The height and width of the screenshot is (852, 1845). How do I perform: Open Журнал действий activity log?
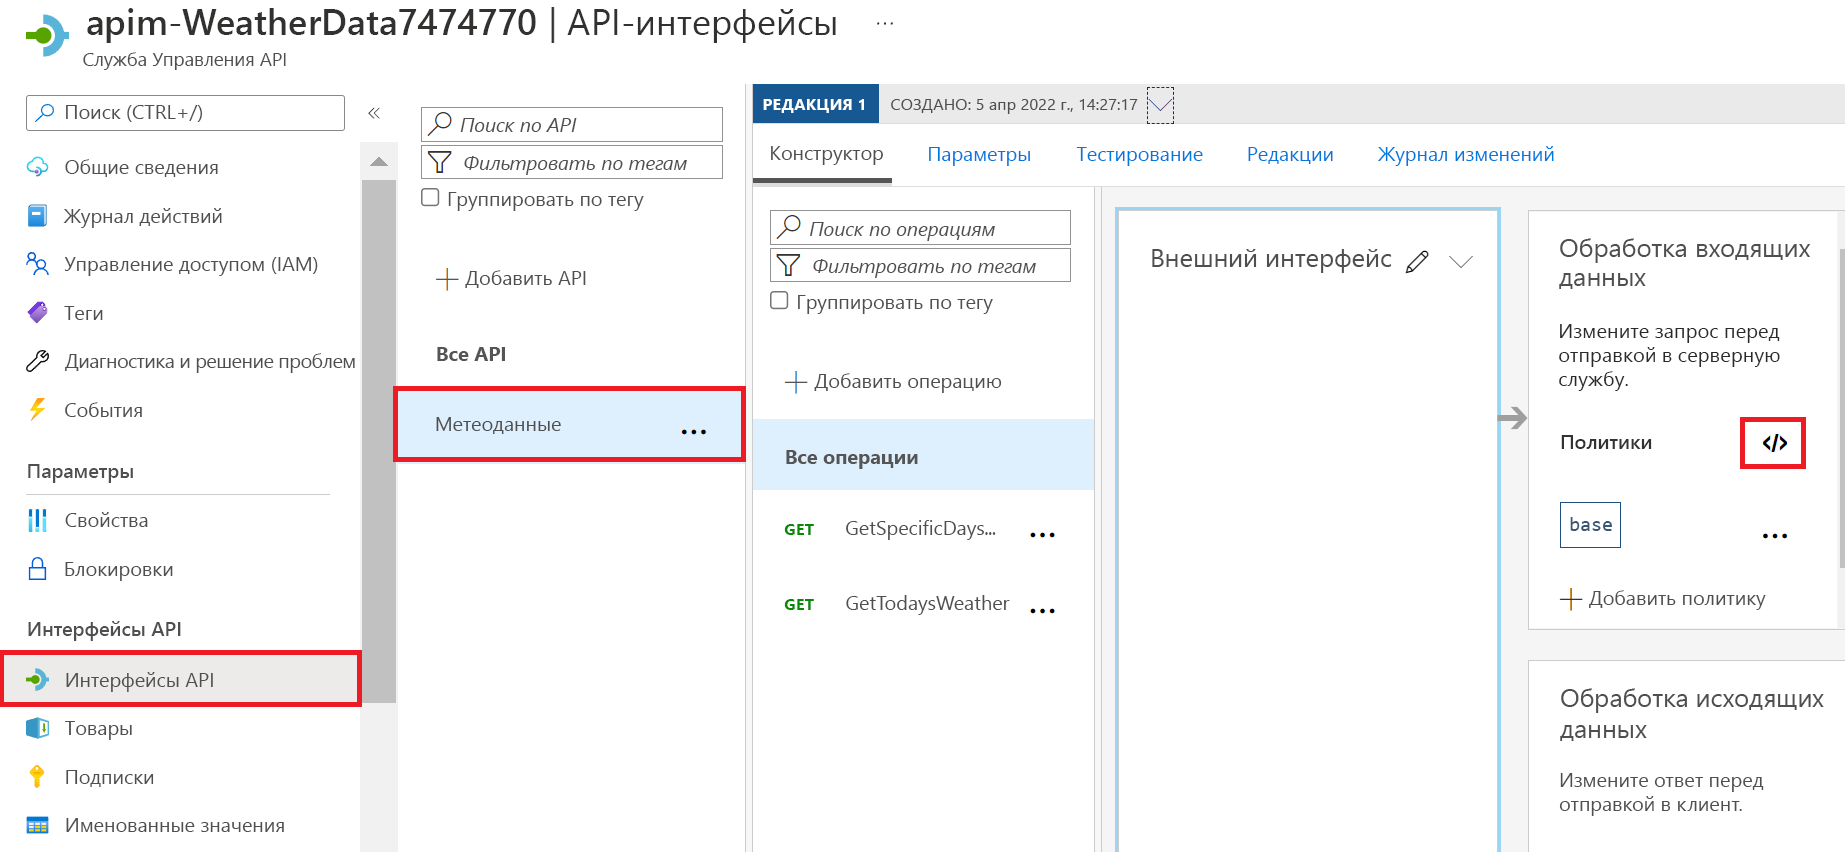coord(143,216)
